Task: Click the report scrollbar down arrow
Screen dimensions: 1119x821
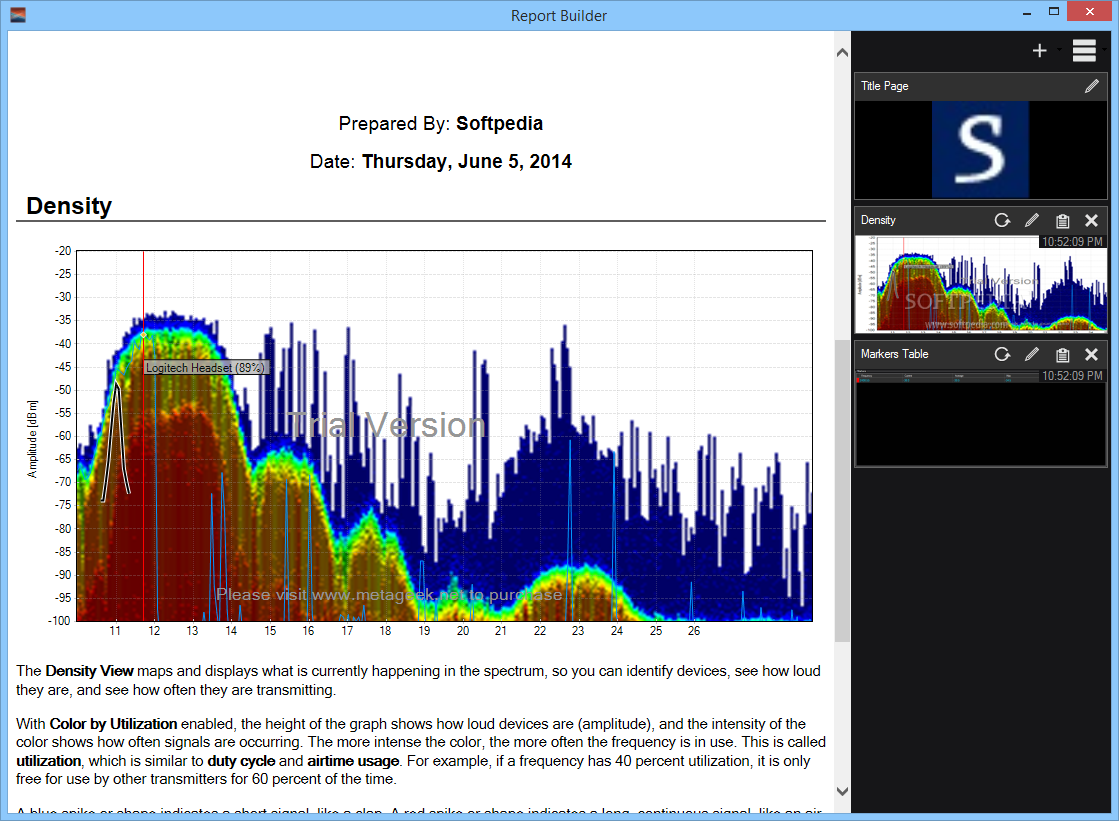Action: (842, 791)
